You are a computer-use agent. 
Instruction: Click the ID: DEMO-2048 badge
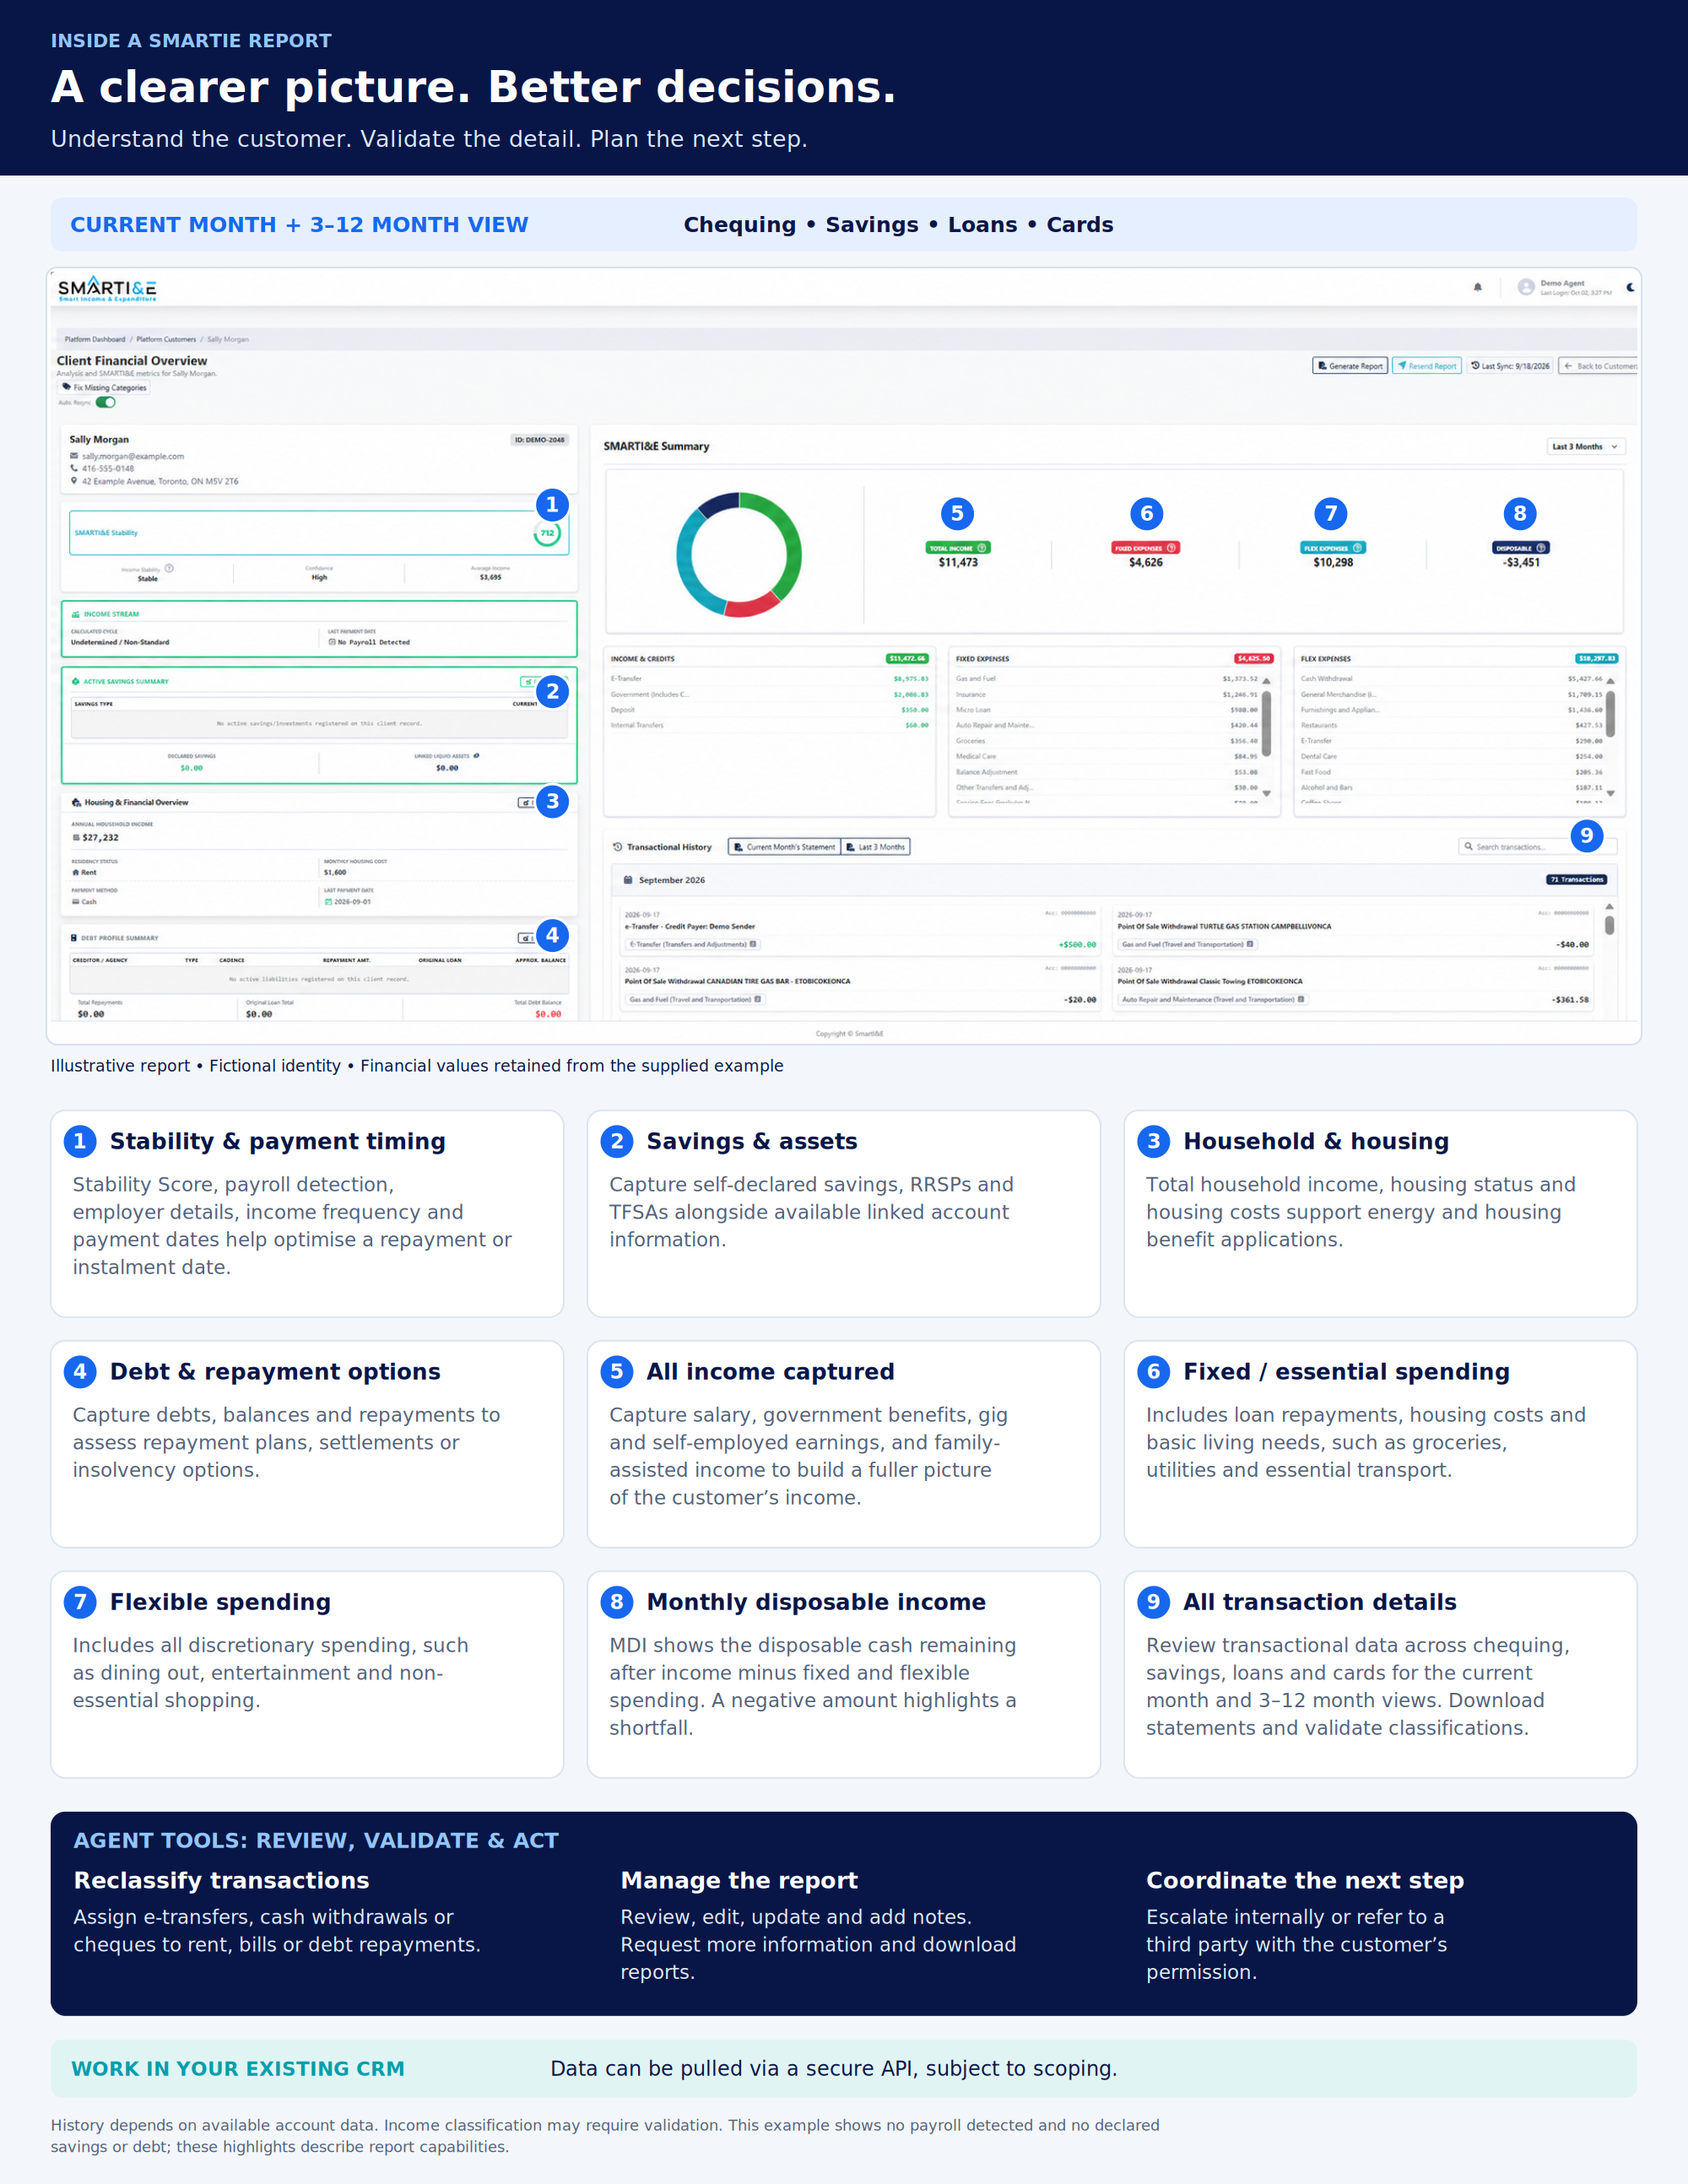(x=539, y=440)
